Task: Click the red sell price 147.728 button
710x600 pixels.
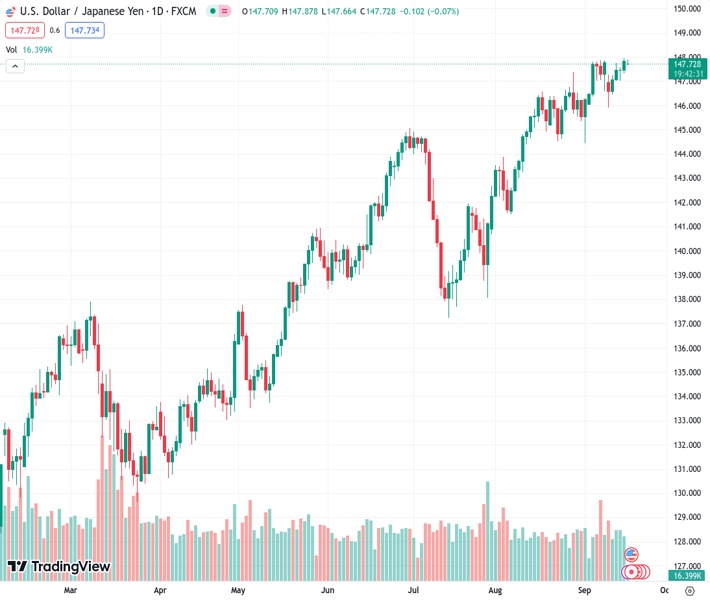Action: pos(24,30)
